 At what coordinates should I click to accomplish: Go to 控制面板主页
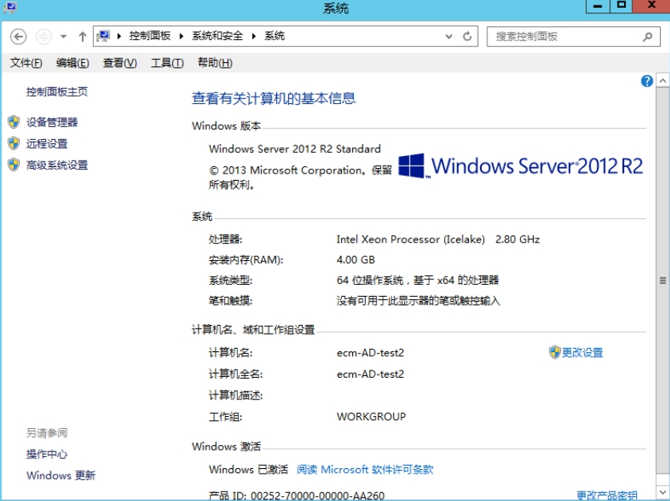pos(57,92)
